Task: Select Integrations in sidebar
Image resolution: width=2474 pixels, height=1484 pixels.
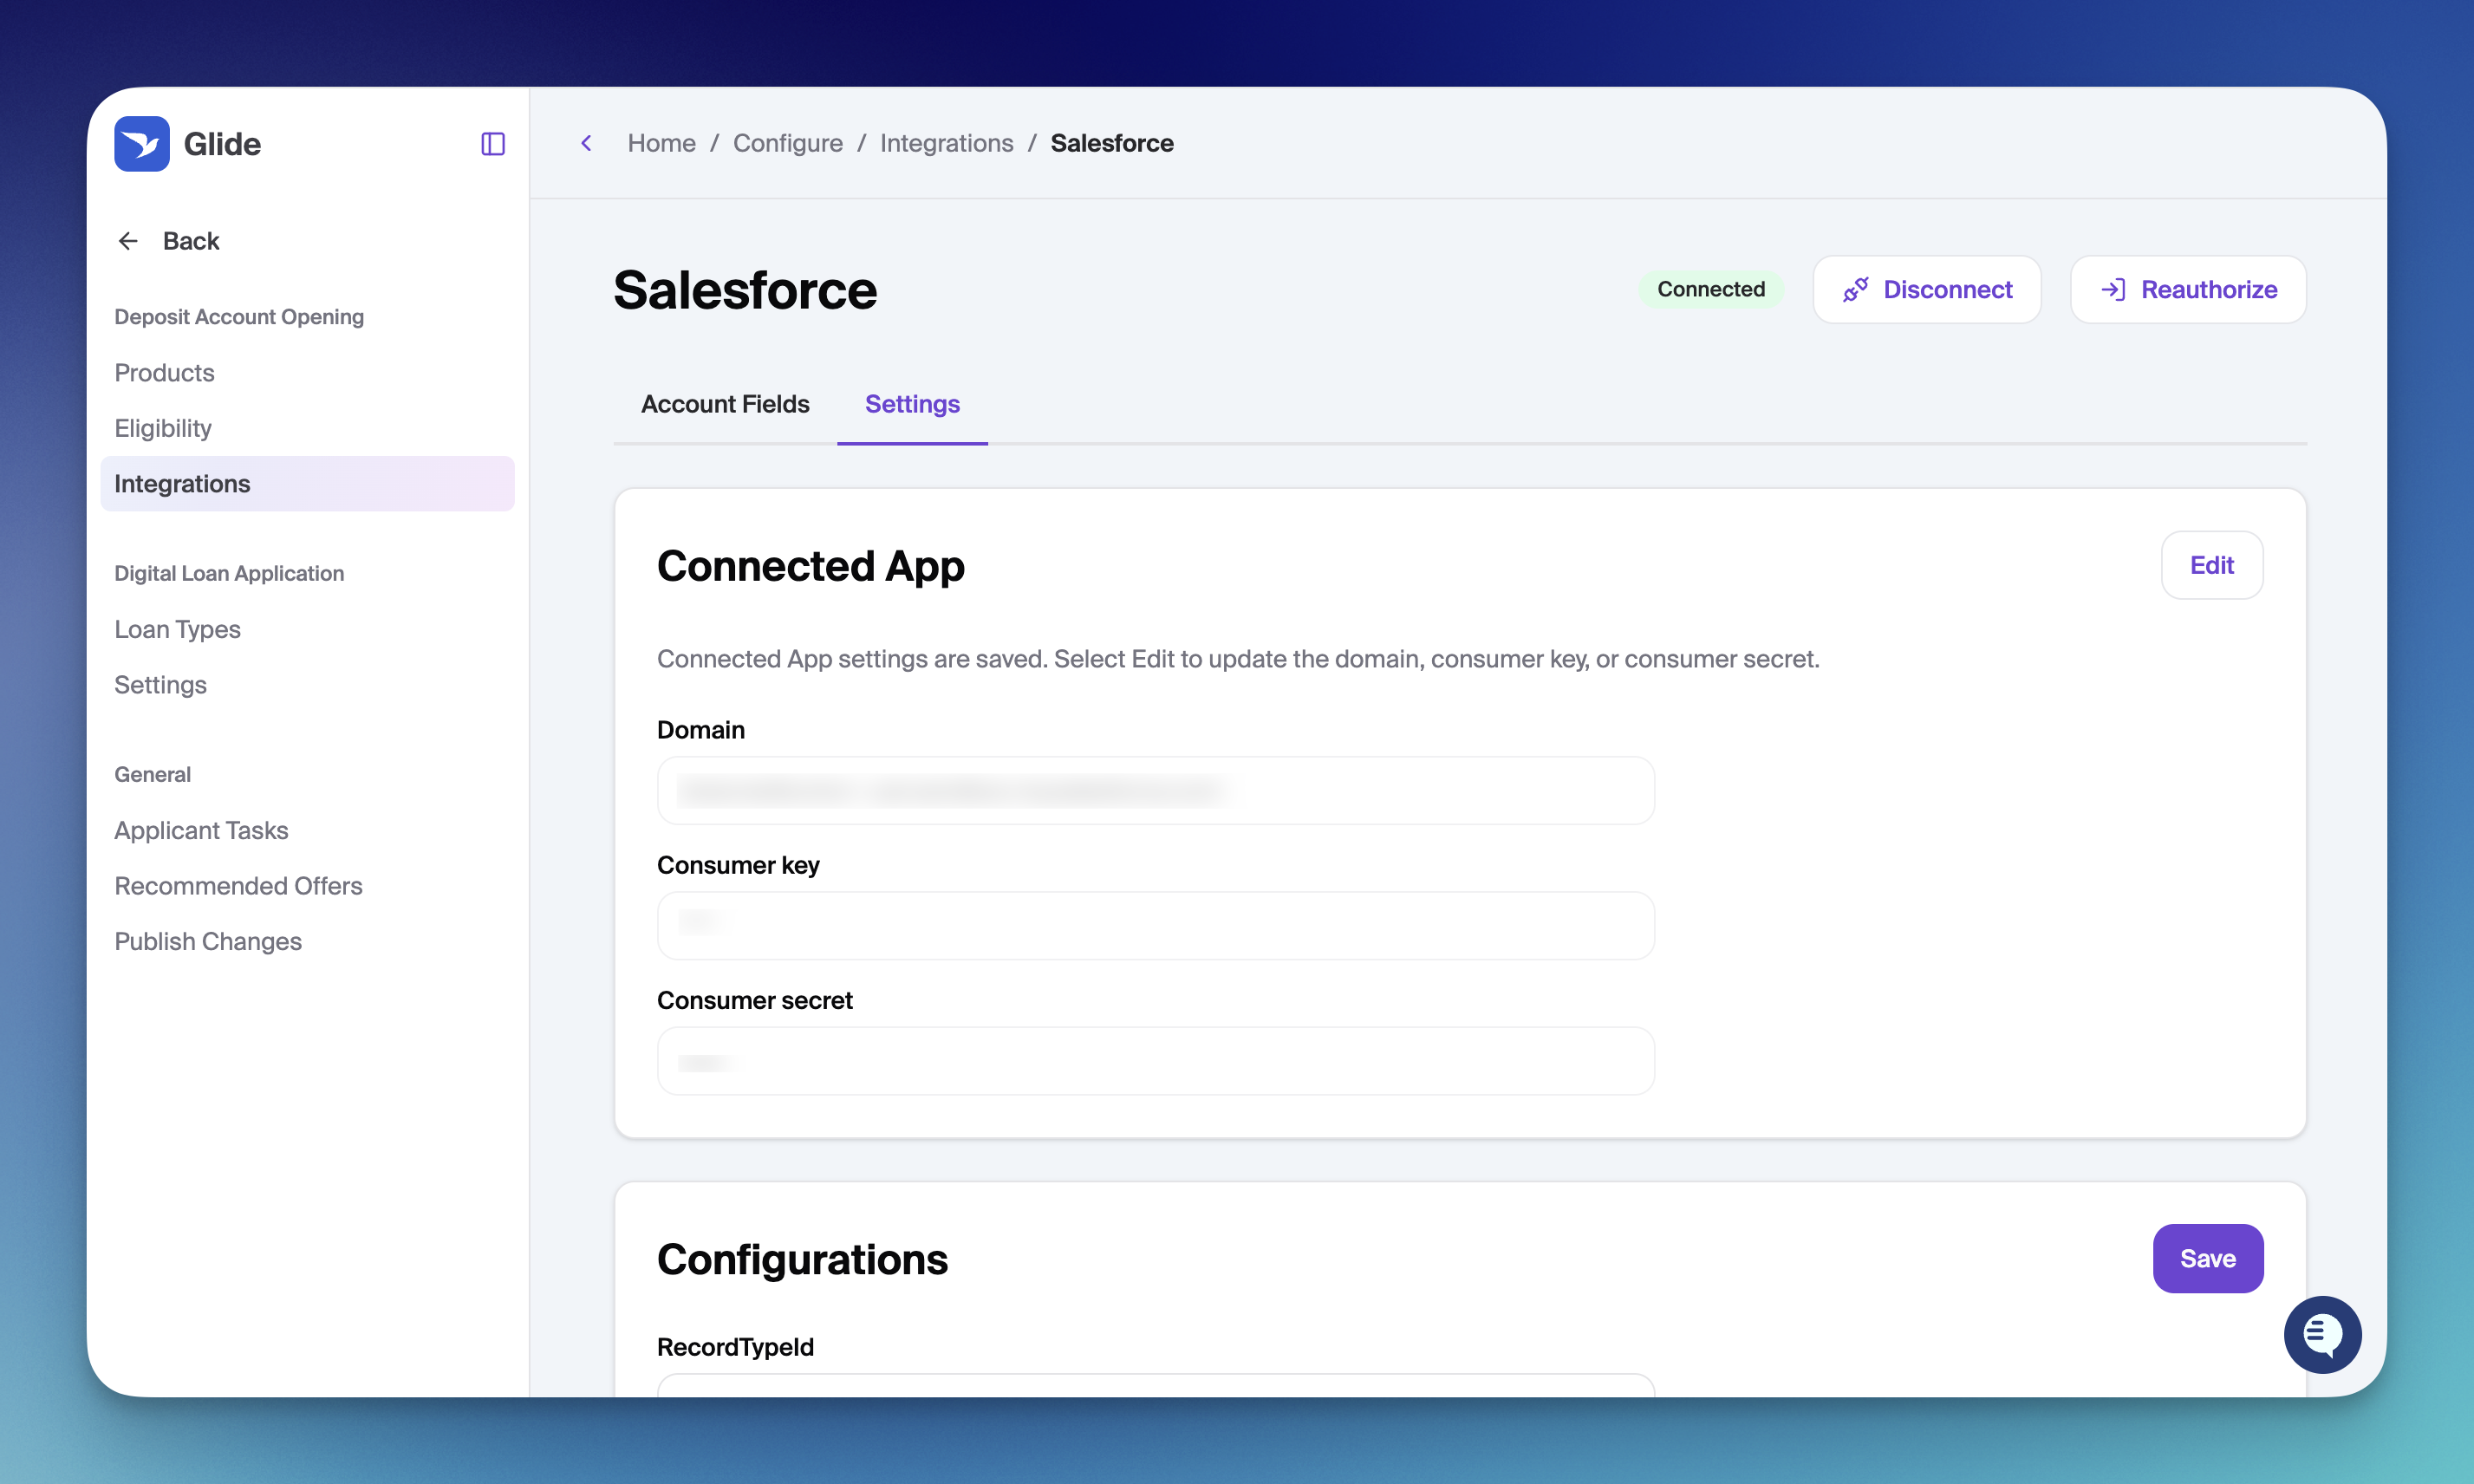Action: [307, 484]
